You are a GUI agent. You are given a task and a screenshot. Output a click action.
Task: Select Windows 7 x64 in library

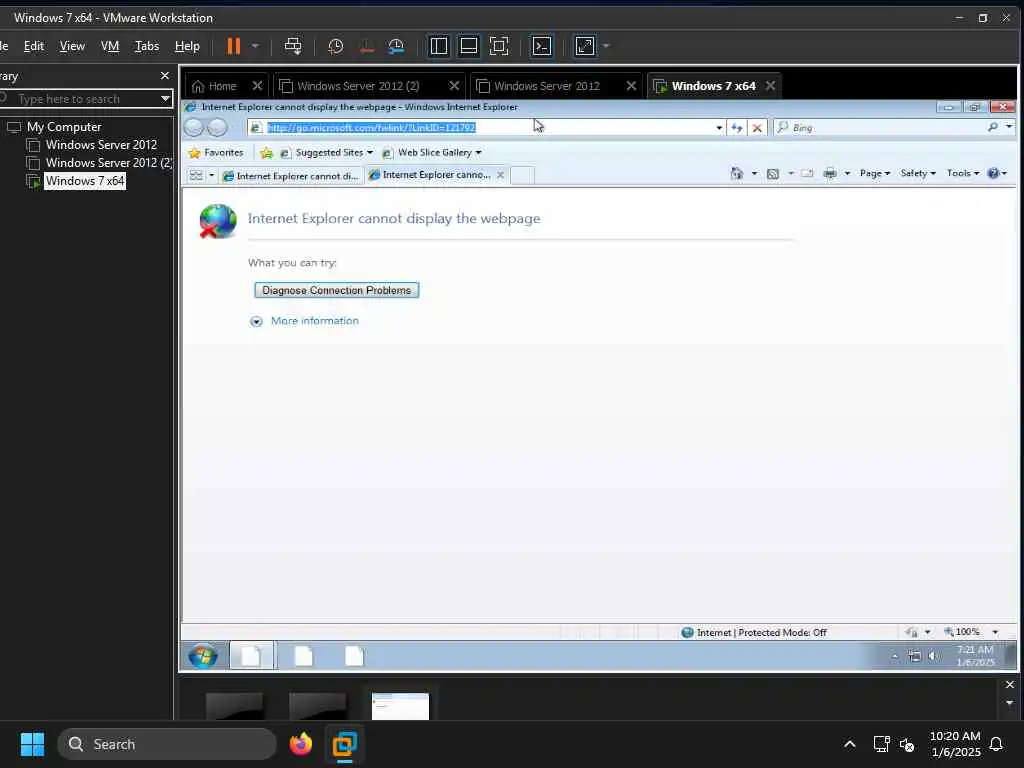pos(85,181)
